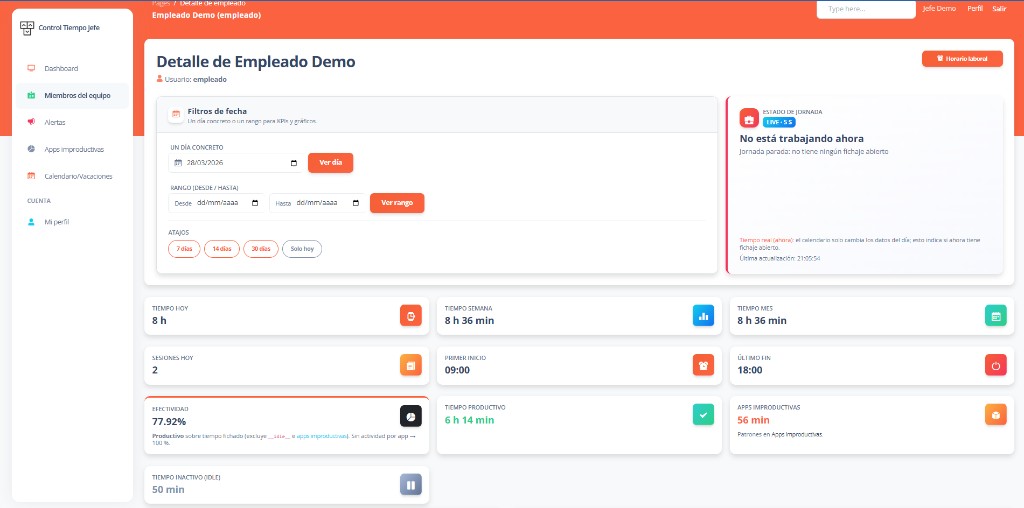
Task: Click the Apps improductivas pie icon
Action: (x=31, y=149)
